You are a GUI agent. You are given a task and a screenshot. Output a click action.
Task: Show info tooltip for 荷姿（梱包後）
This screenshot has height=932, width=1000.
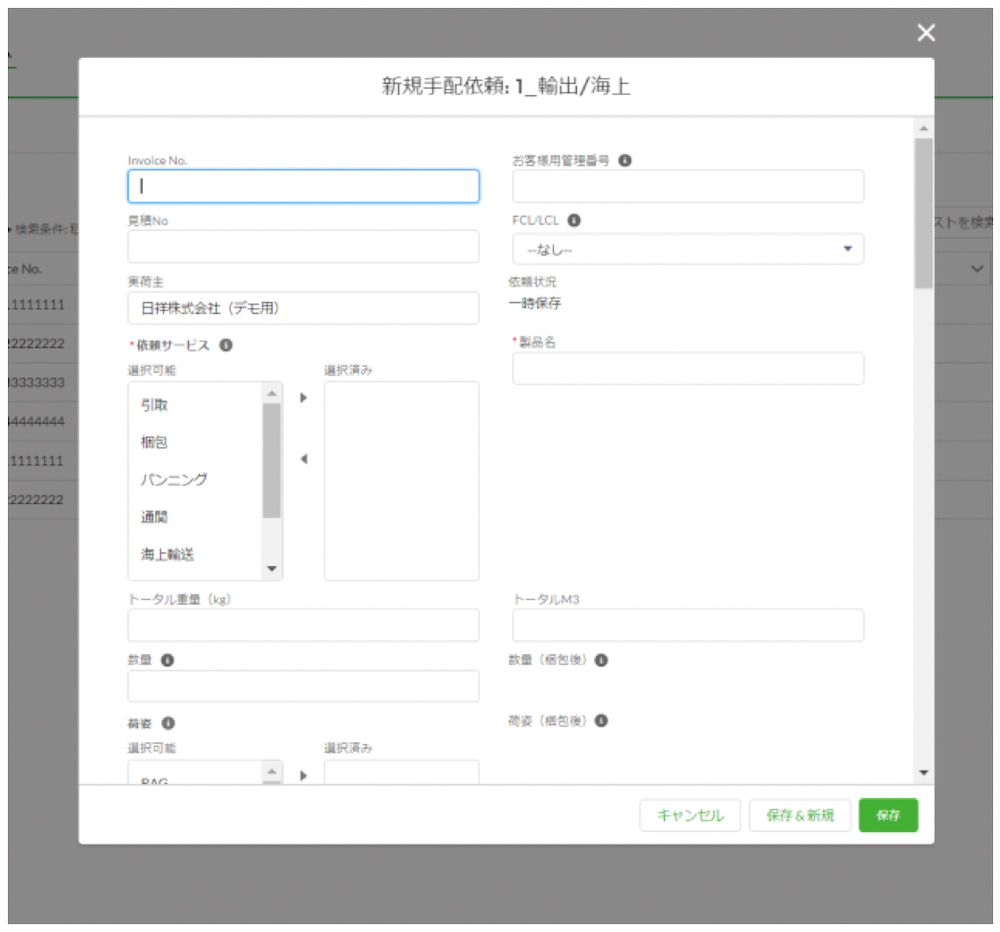601,720
